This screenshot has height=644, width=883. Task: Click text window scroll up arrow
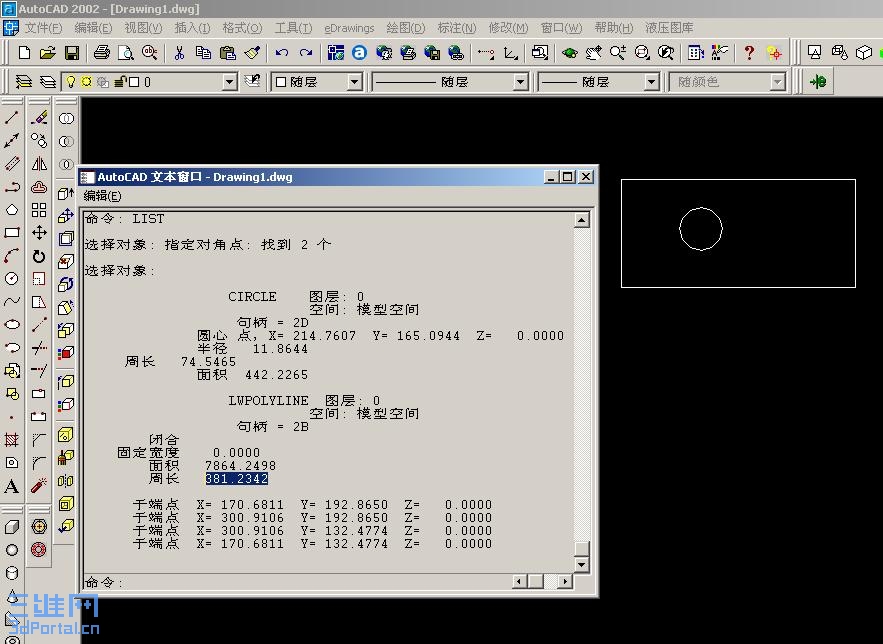click(x=582, y=220)
